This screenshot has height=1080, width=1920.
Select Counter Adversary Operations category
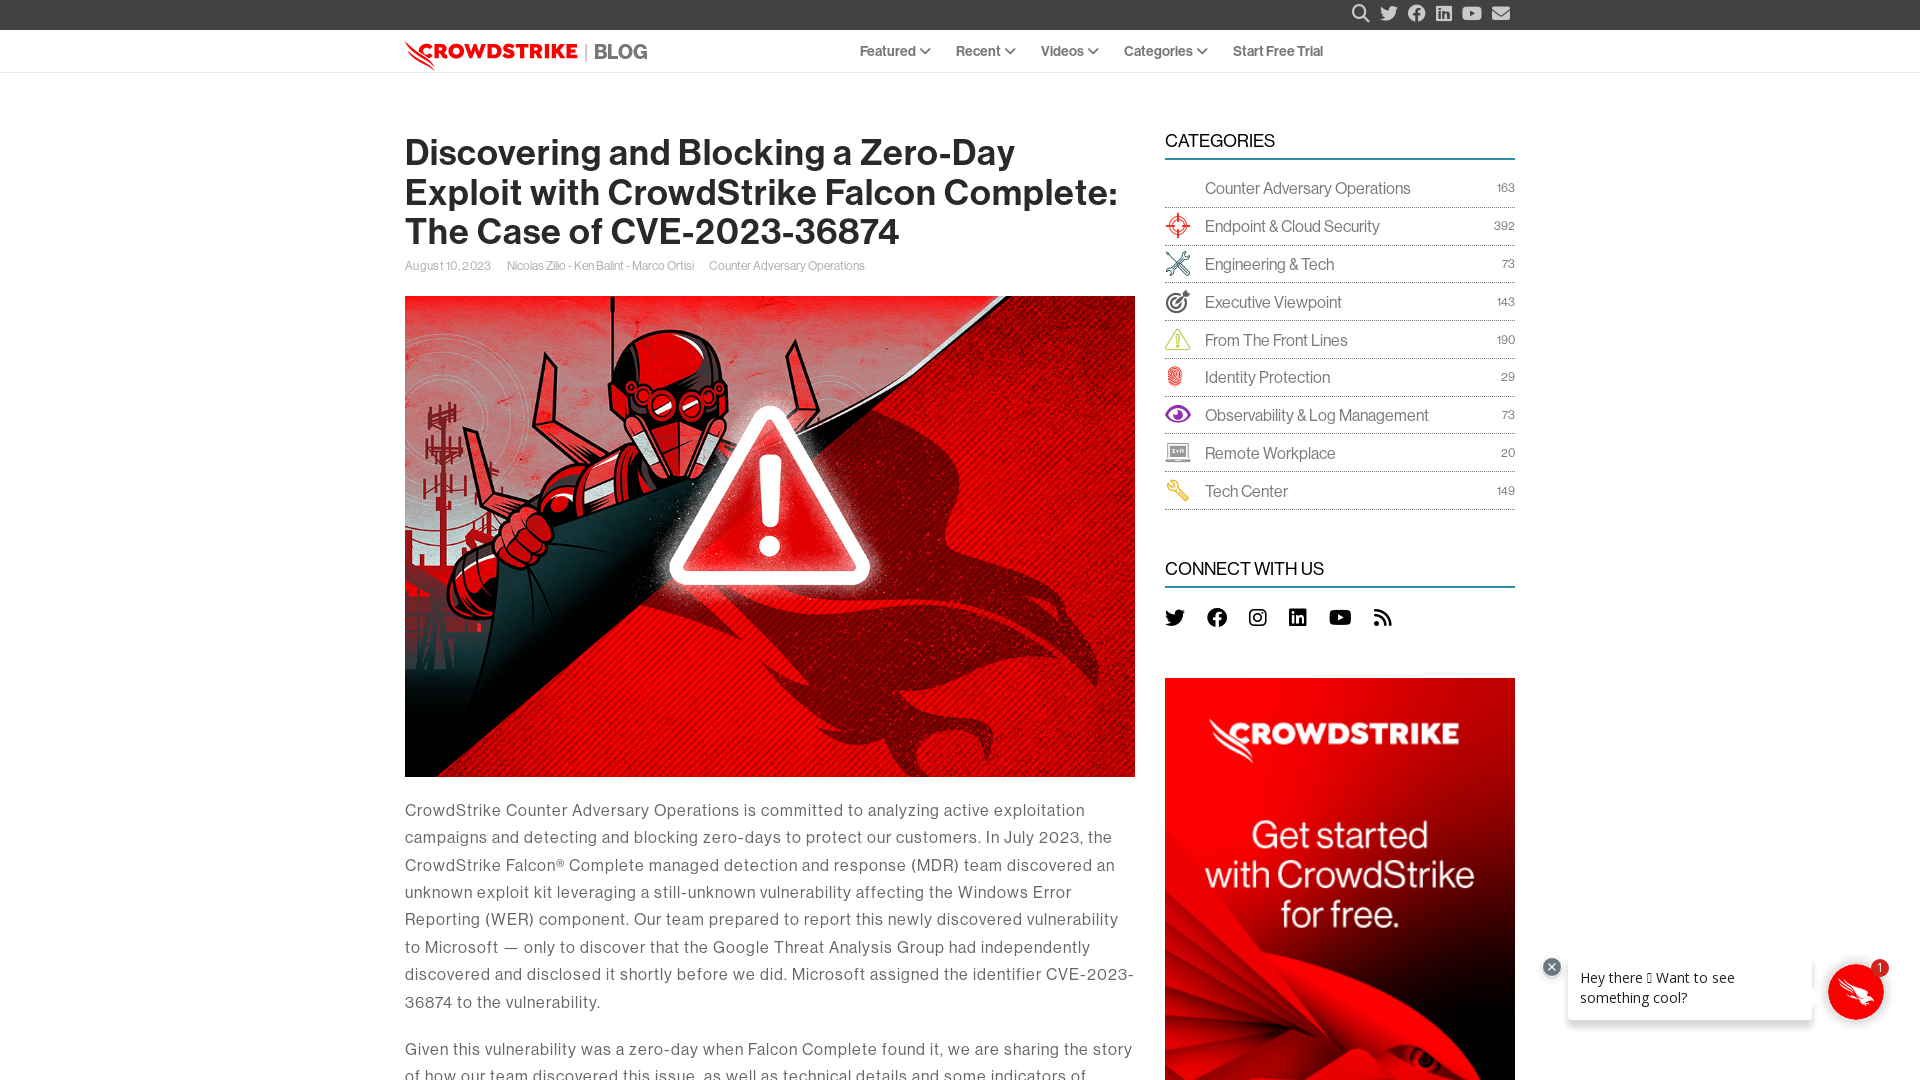click(x=1307, y=187)
